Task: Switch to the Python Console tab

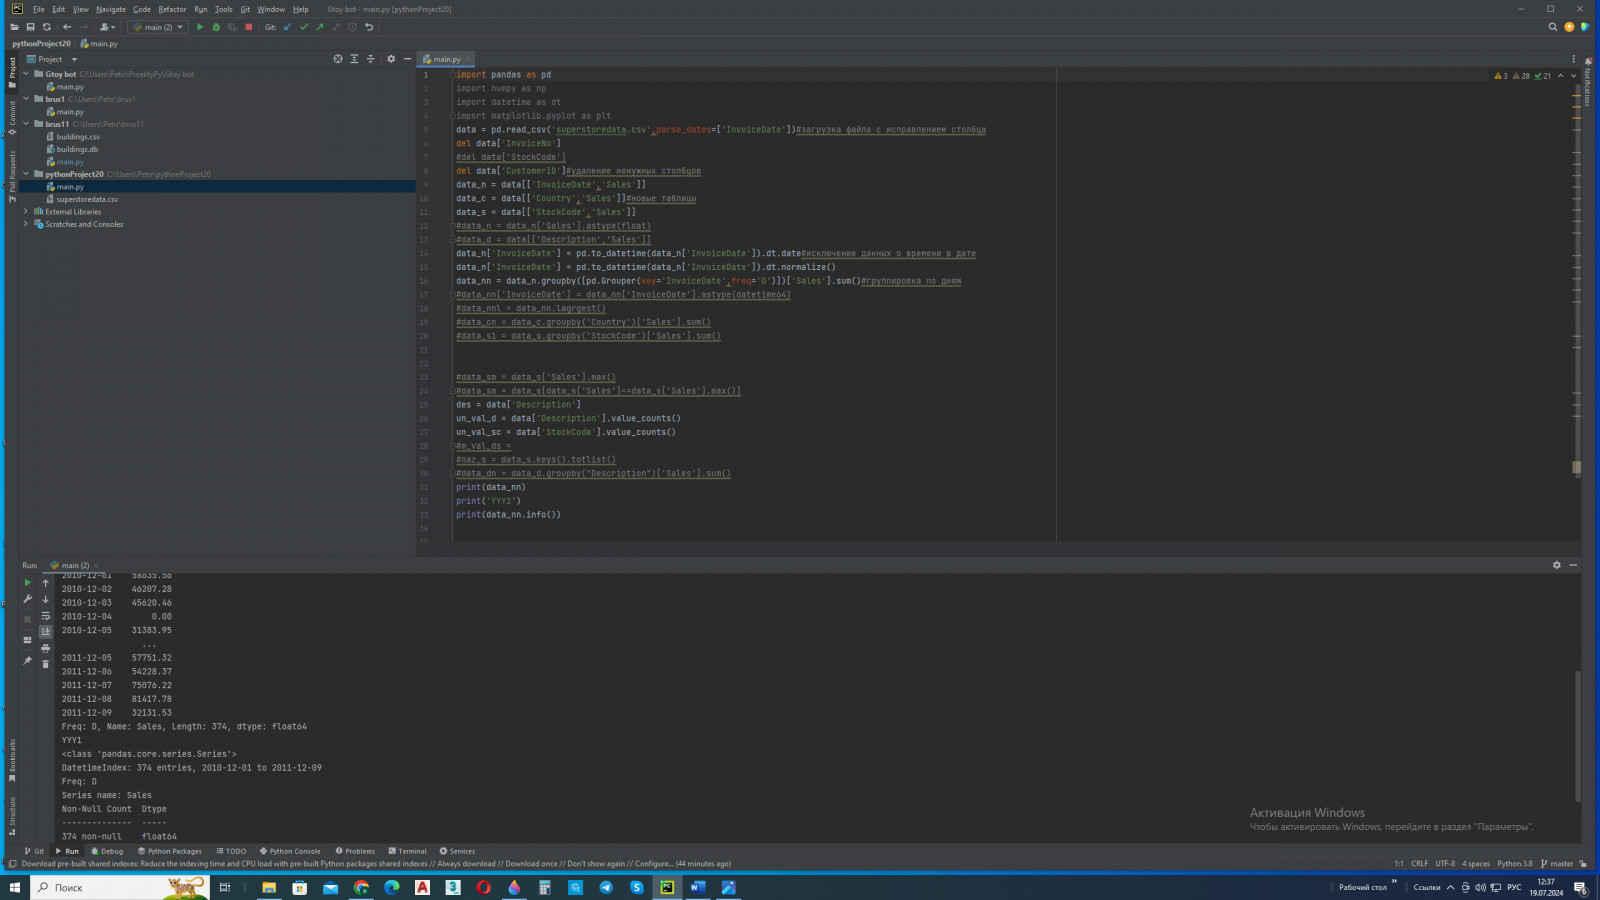Action: (x=290, y=851)
